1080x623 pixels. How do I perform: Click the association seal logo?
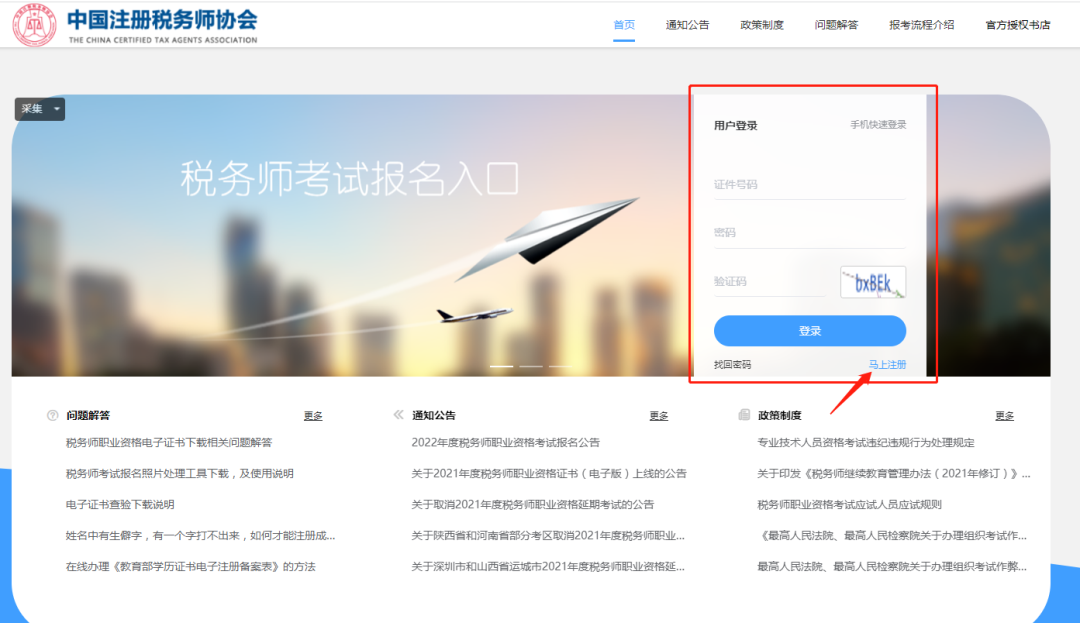click(x=33, y=24)
